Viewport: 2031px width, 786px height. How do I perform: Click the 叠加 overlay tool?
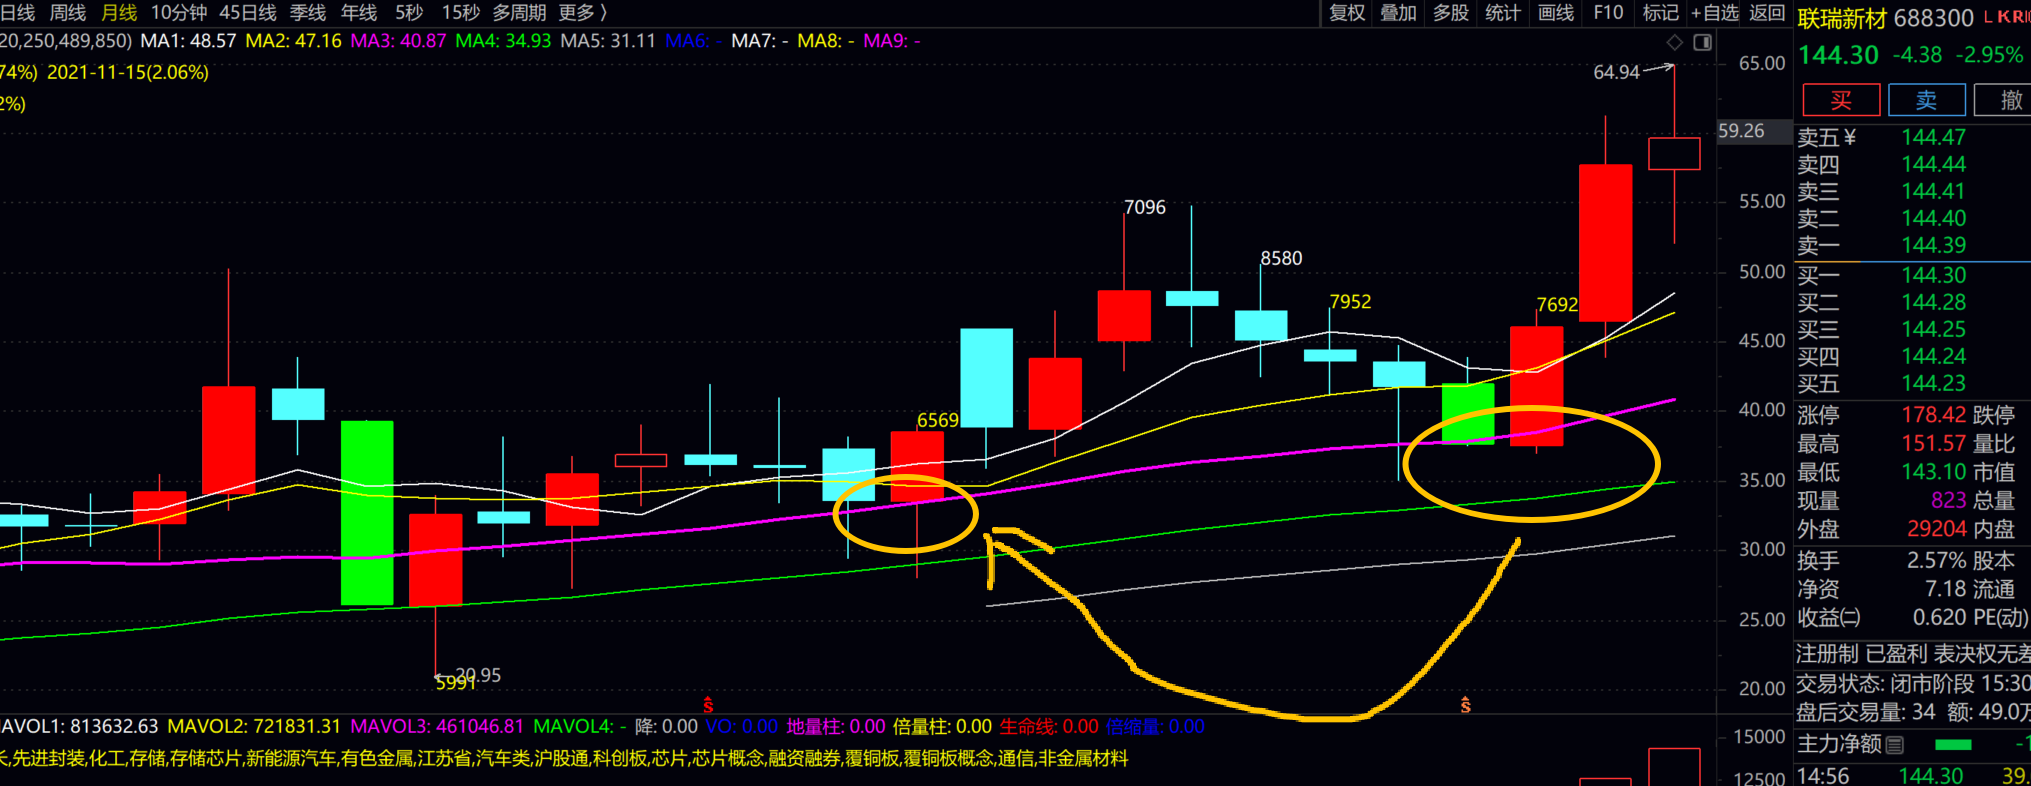pyautogui.click(x=1399, y=13)
